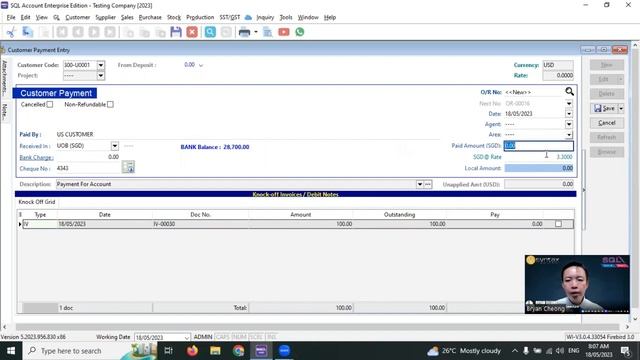
Task: Click the Description ellipsis button
Action: 428,184
